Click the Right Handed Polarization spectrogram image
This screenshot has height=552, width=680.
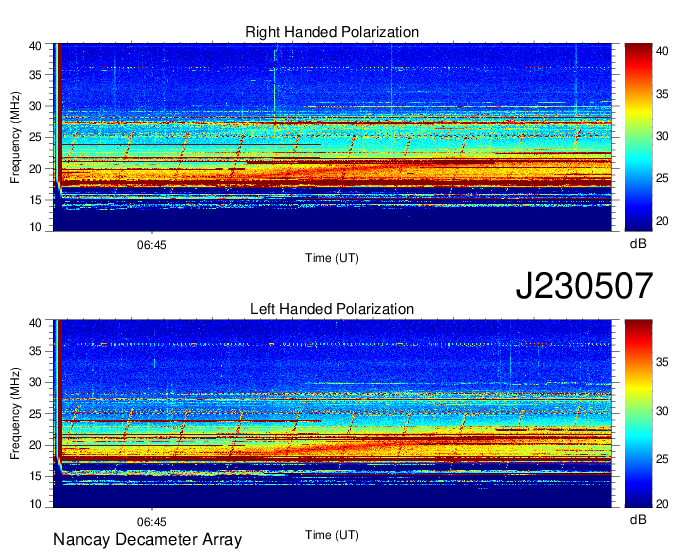pyautogui.click(x=332, y=137)
